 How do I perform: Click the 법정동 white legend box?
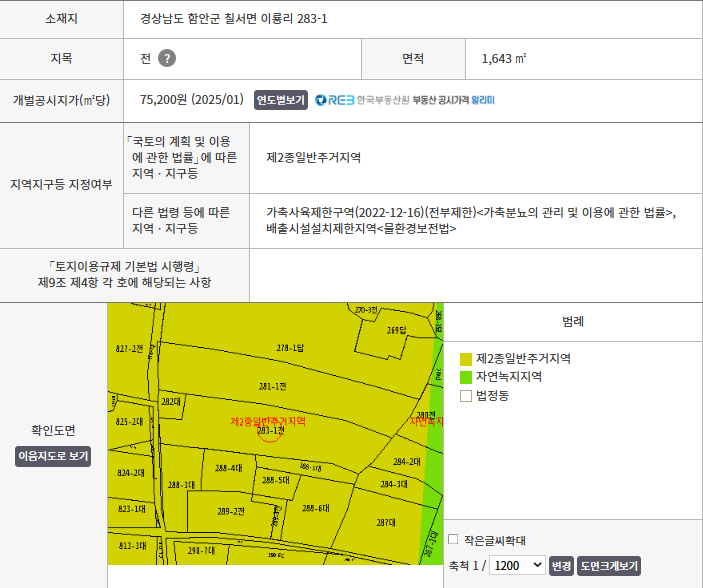[465, 396]
